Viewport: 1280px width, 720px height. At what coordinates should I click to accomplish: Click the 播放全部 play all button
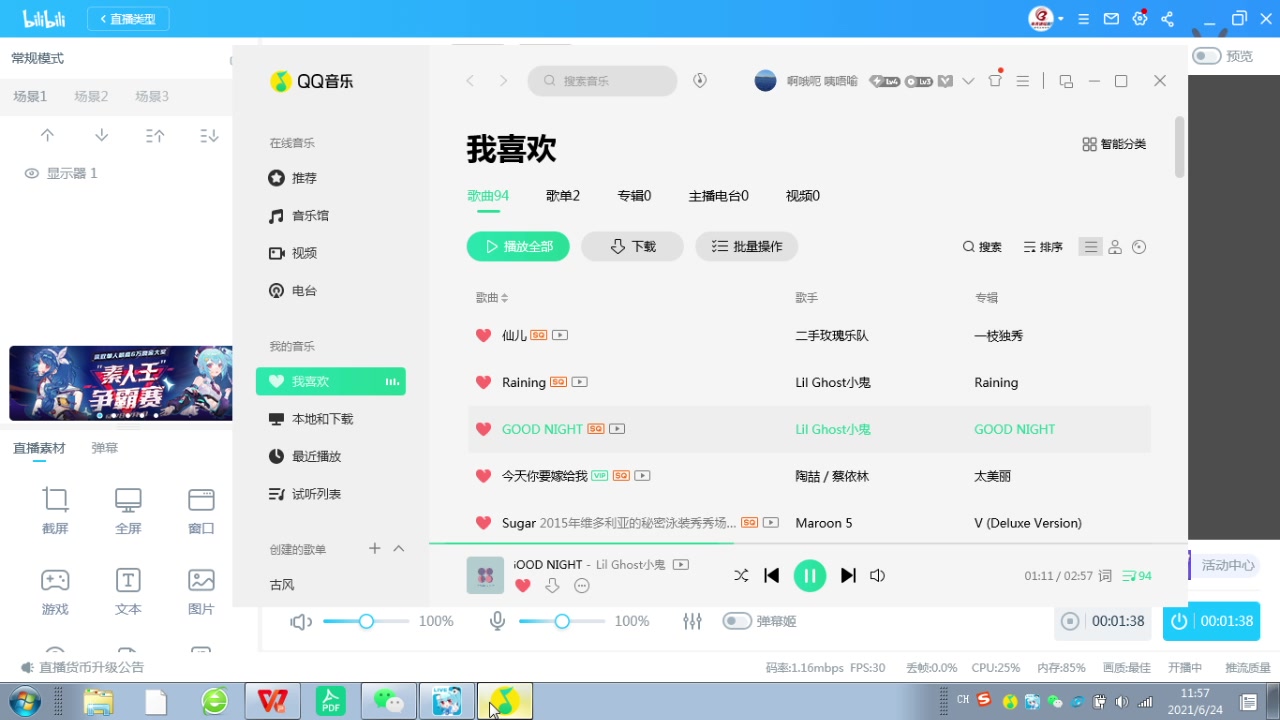coord(518,247)
